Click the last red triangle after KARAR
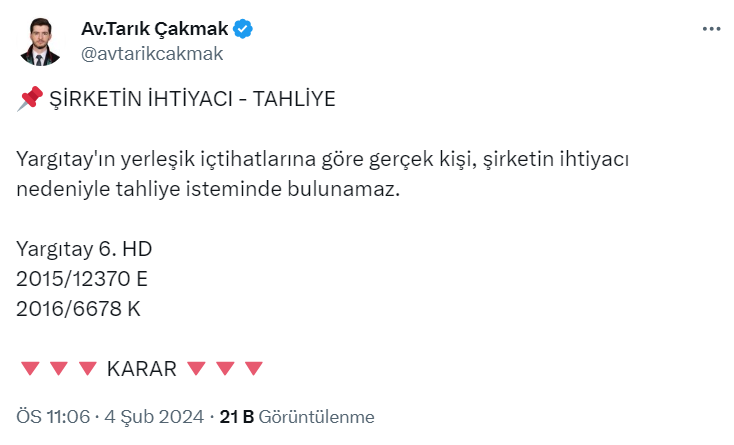The width and height of the screenshot is (734, 445). (x=254, y=369)
